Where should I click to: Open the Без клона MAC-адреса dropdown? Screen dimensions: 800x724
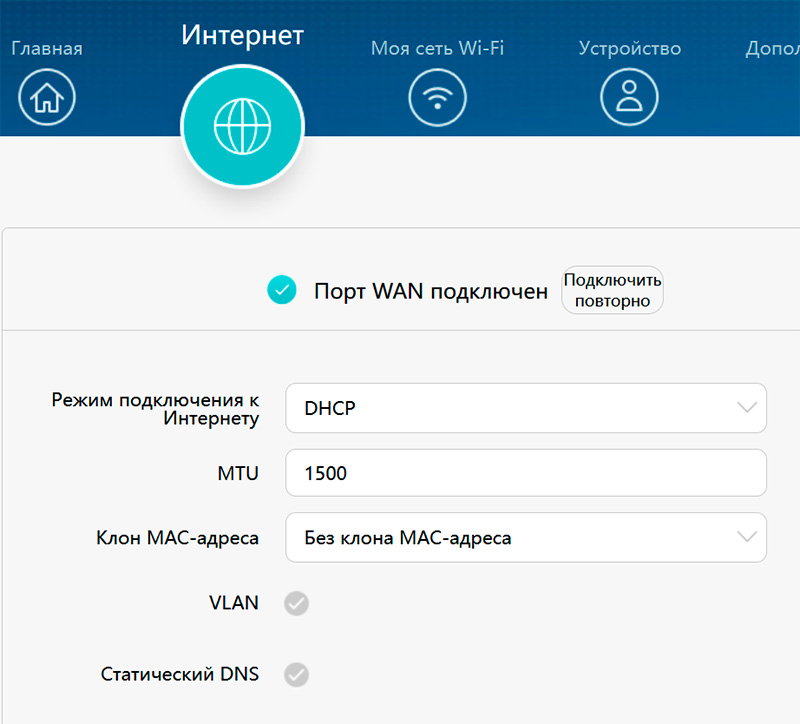[x=510, y=538]
